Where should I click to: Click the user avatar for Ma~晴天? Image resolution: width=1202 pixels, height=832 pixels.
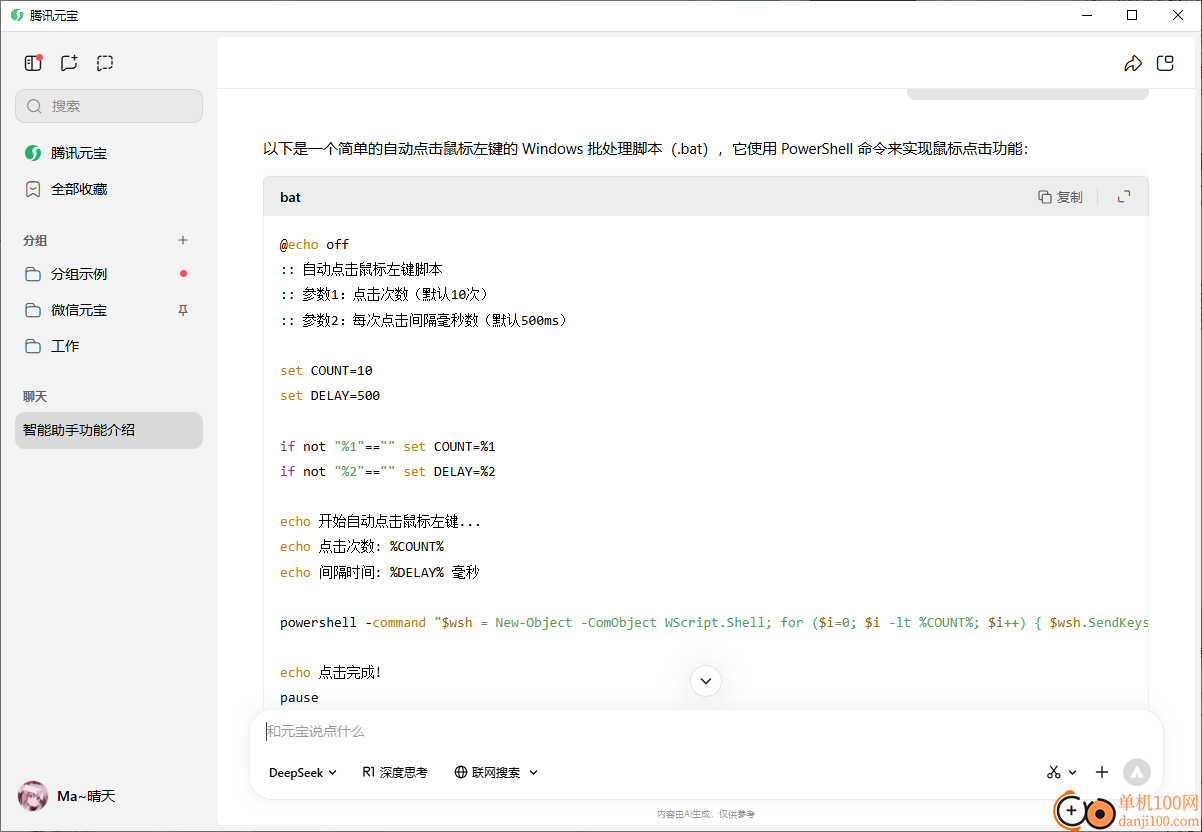(33, 796)
